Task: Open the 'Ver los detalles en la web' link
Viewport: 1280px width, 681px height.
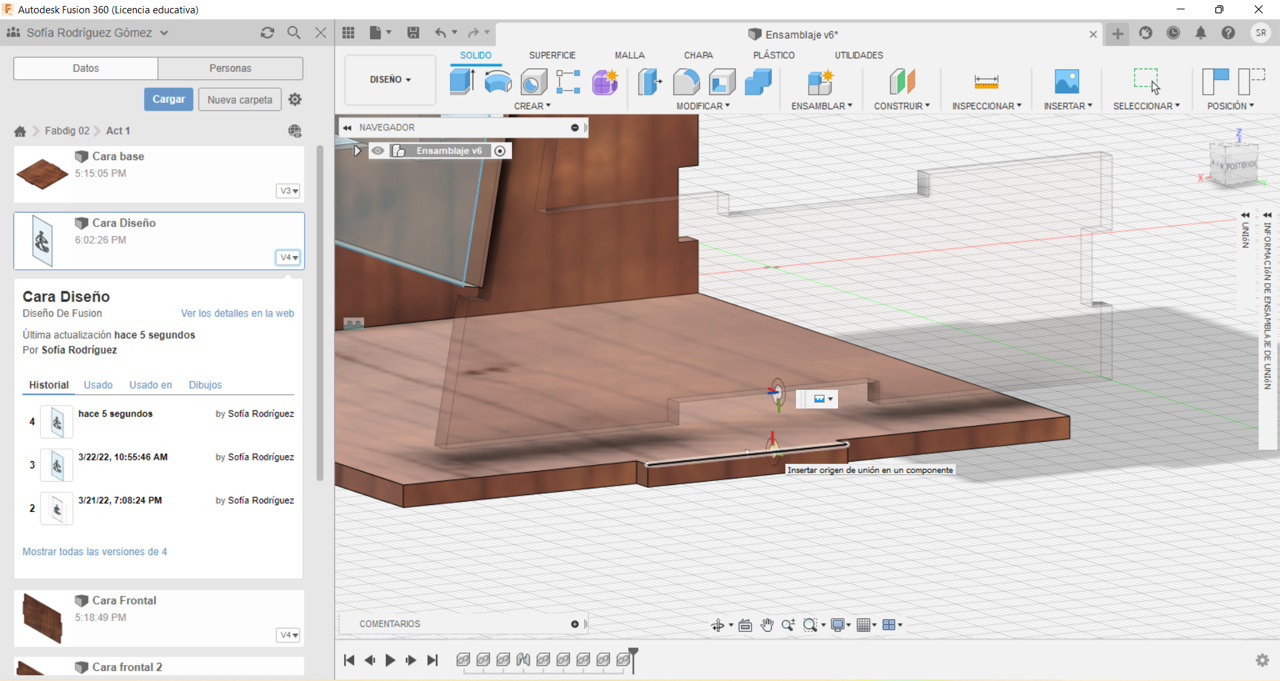Action: coord(237,313)
